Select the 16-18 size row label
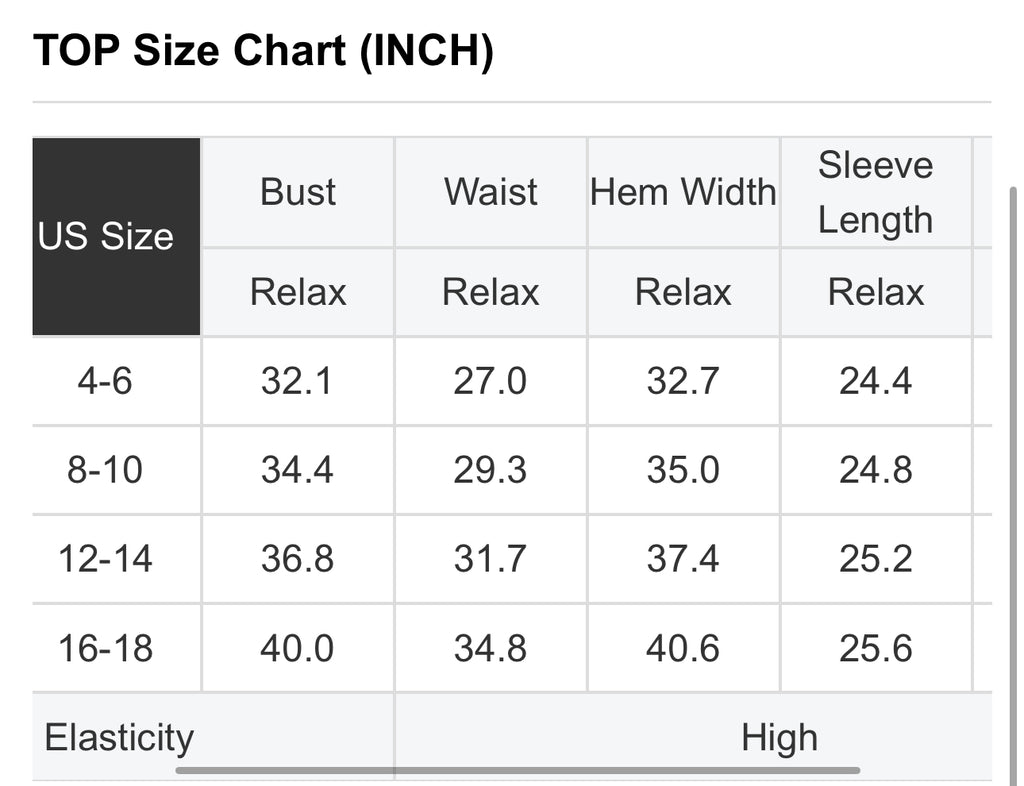This screenshot has width=1024, height=786. (x=105, y=648)
